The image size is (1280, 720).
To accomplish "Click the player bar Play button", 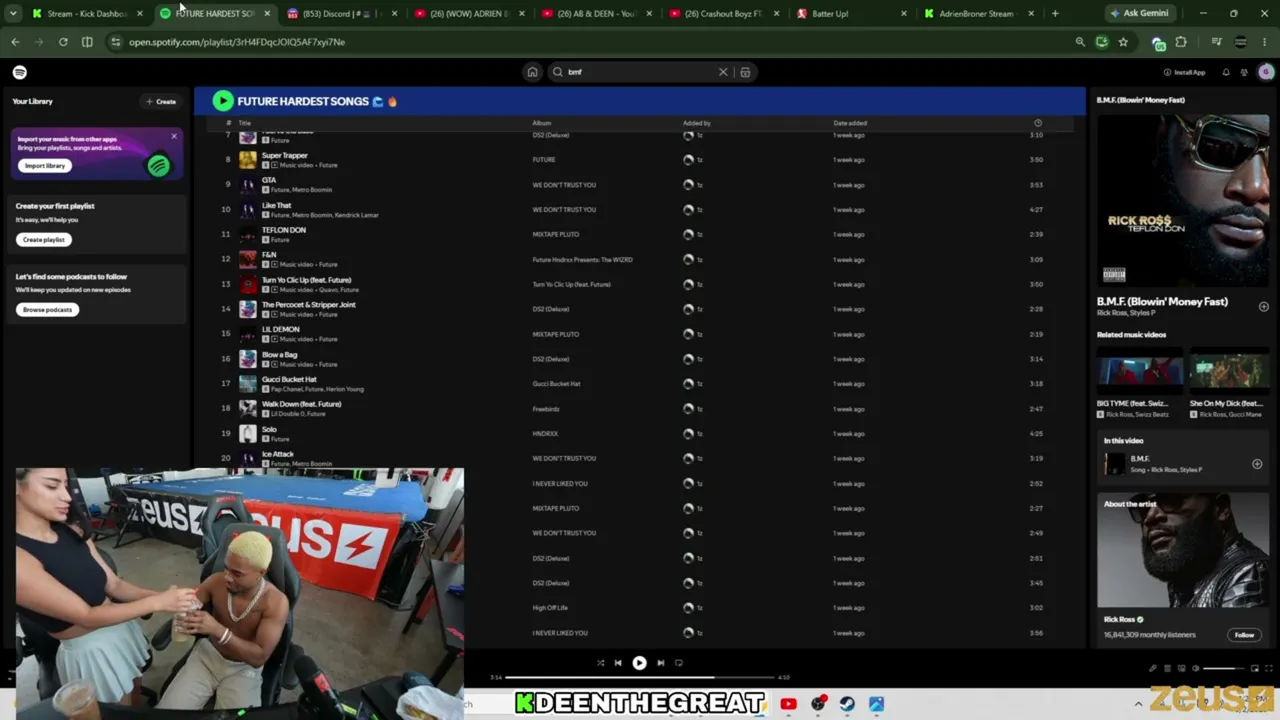I will (x=639, y=663).
